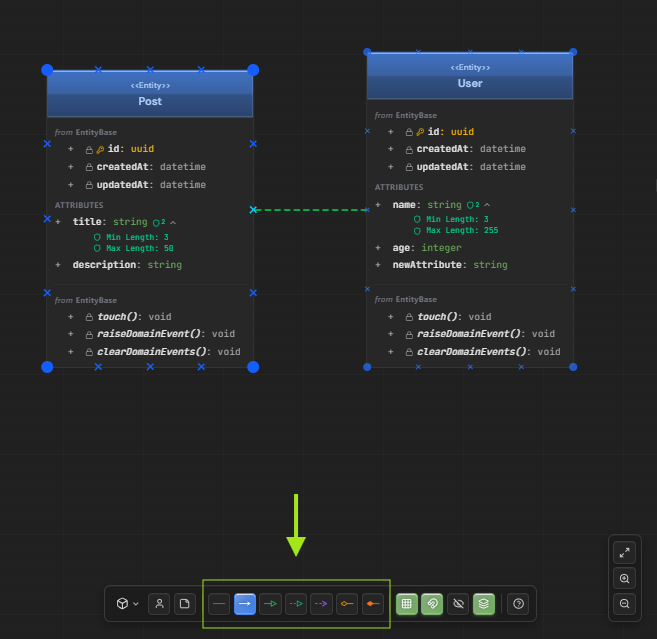Select the dashed green arrow tool
This screenshot has width=657, height=639.
(296, 604)
